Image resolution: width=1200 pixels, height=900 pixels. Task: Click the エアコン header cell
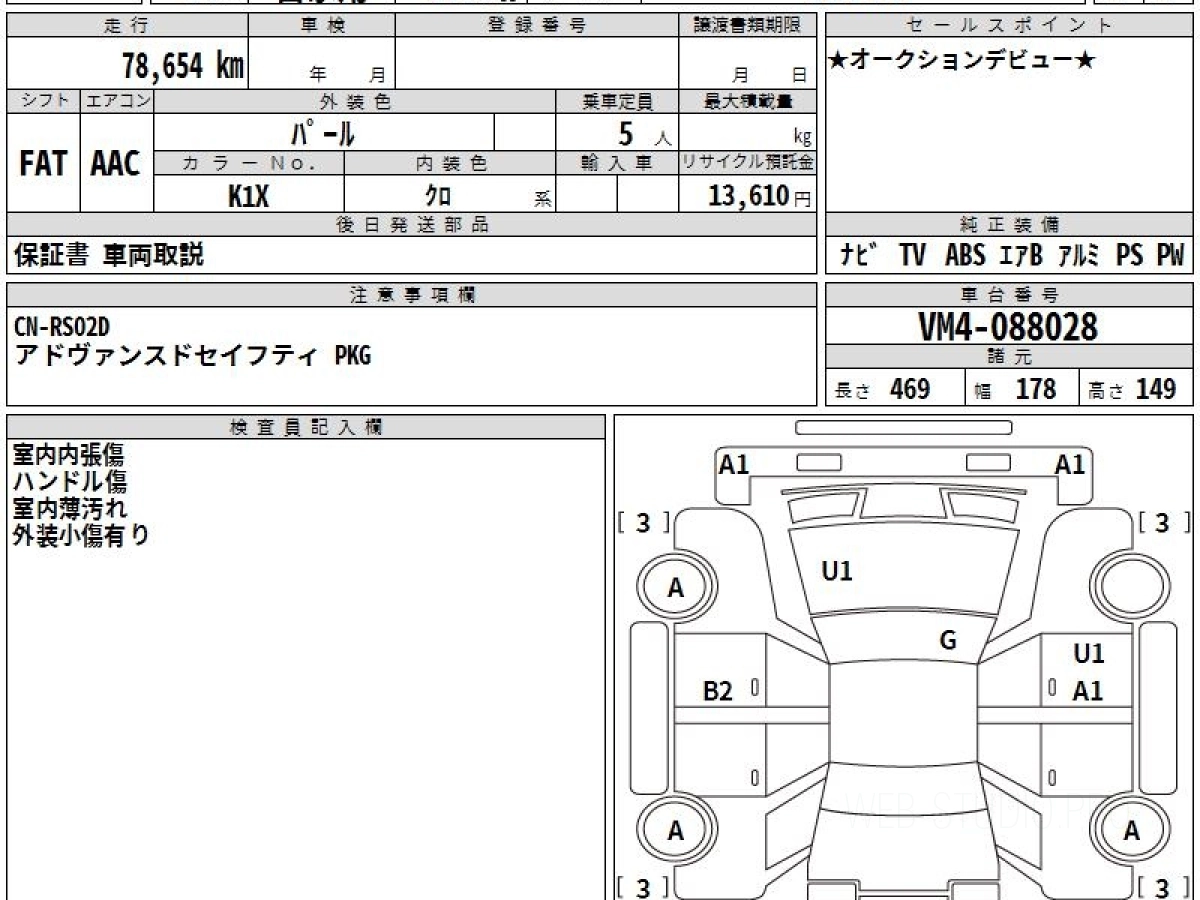point(116,101)
